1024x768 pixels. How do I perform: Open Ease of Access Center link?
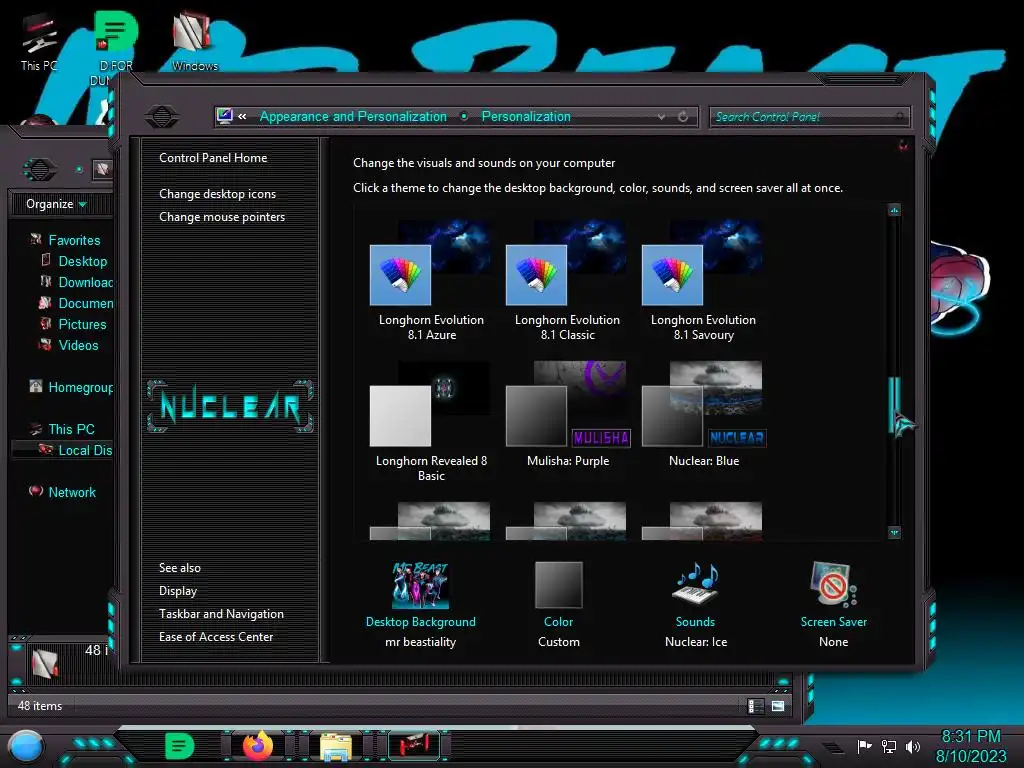coord(216,637)
